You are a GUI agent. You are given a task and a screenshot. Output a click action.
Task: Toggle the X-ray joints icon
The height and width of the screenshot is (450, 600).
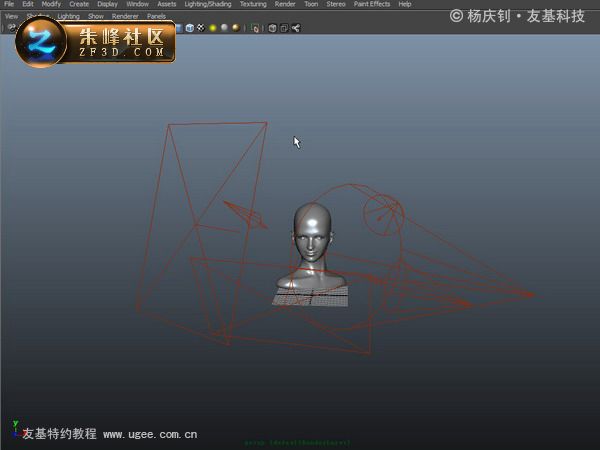click(x=295, y=28)
